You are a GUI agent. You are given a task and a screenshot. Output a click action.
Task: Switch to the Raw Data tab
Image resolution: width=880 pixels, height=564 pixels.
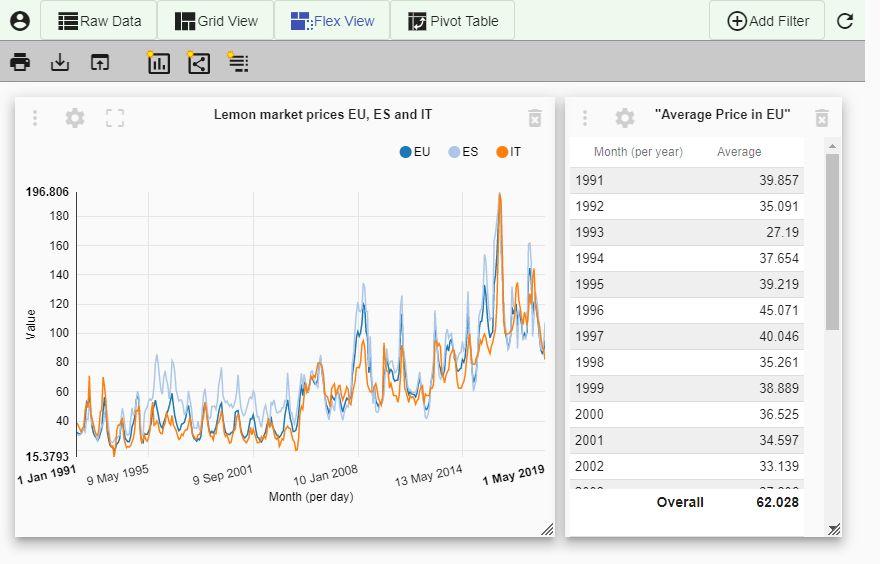[x=99, y=20]
